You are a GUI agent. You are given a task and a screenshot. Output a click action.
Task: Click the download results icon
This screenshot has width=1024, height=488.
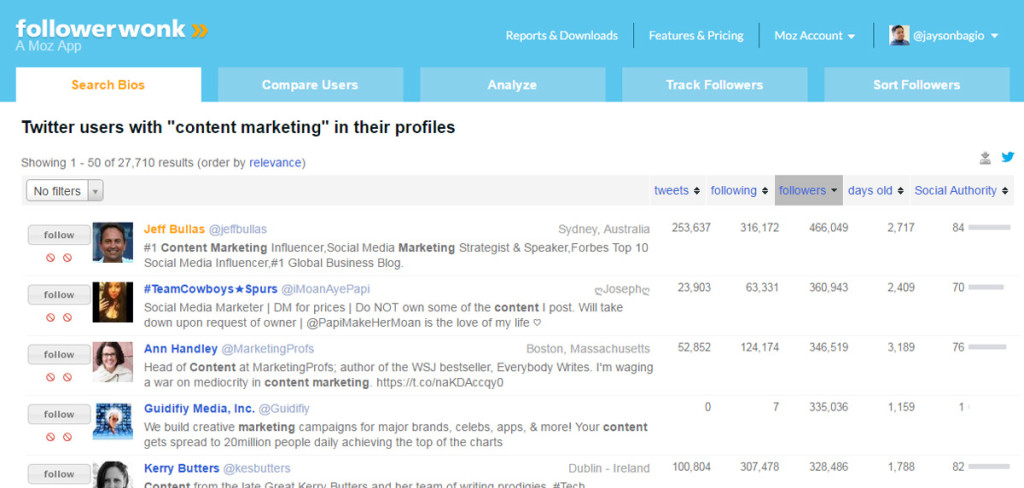click(985, 157)
